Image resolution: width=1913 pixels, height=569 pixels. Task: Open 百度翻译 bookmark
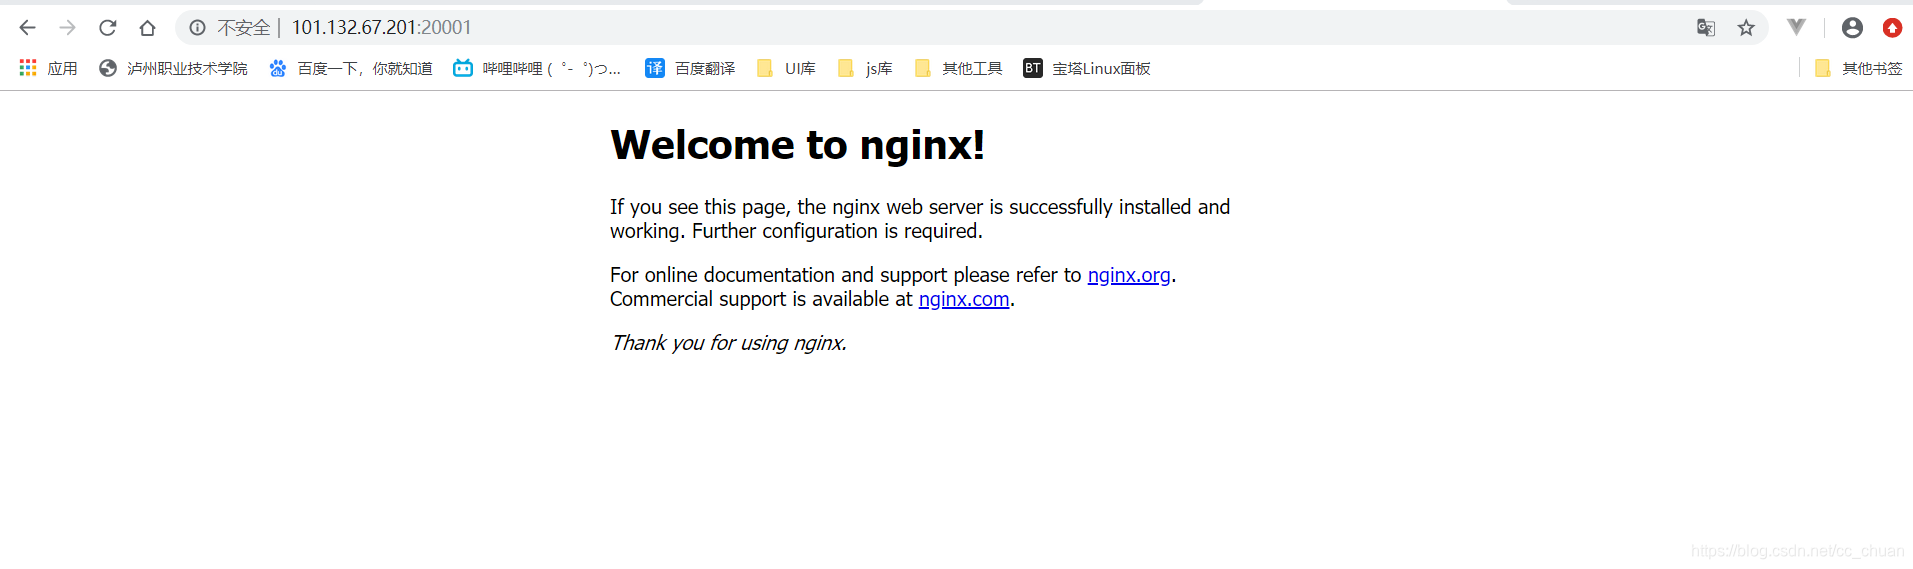[x=690, y=68]
